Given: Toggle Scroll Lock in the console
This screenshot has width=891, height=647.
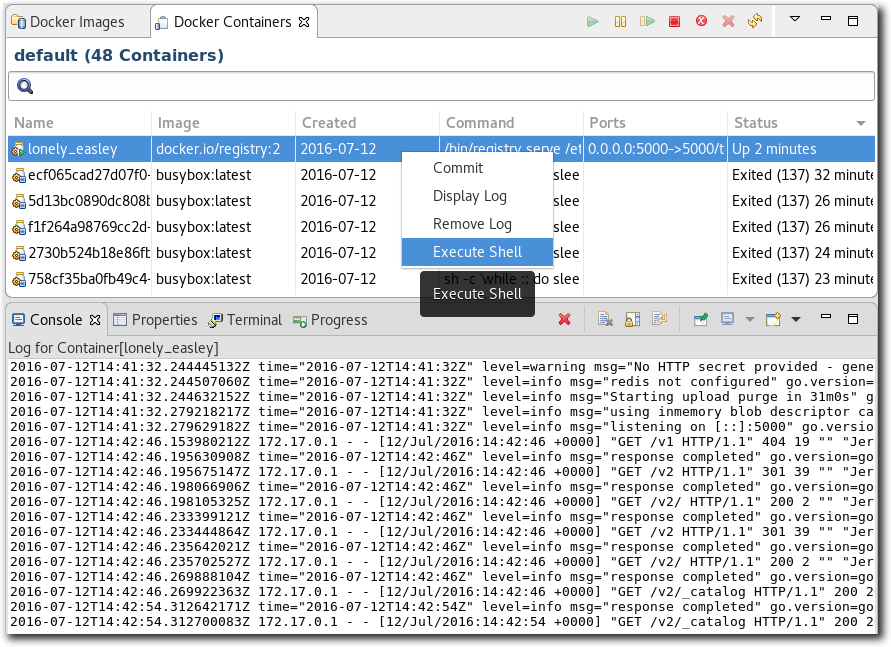Looking at the screenshot, I should point(632,320).
